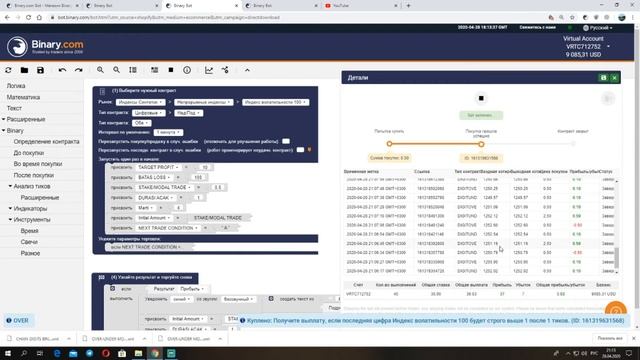This screenshot has height=360, width=640.
Task: Open the trading view network icon
Action: [225, 70]
